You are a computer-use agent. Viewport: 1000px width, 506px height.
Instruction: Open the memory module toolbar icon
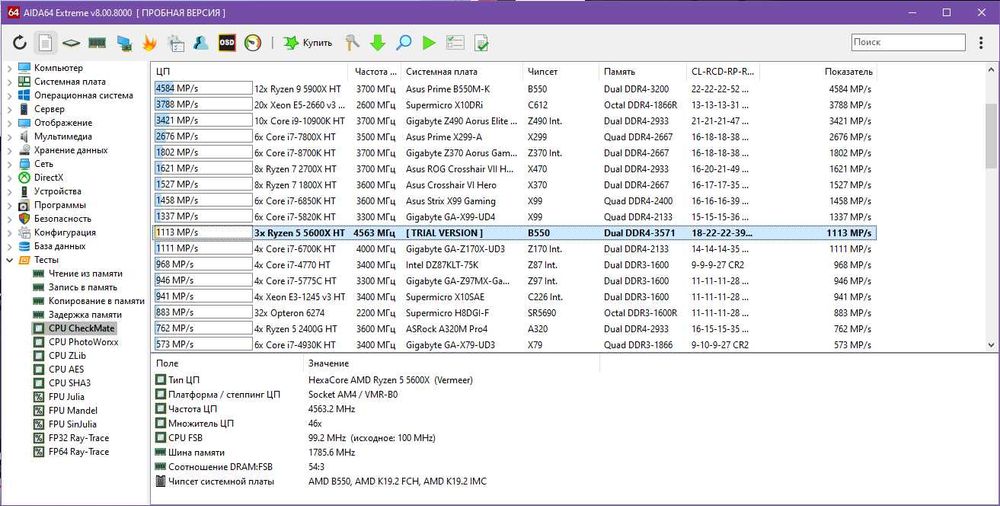(x=97, y=43)
